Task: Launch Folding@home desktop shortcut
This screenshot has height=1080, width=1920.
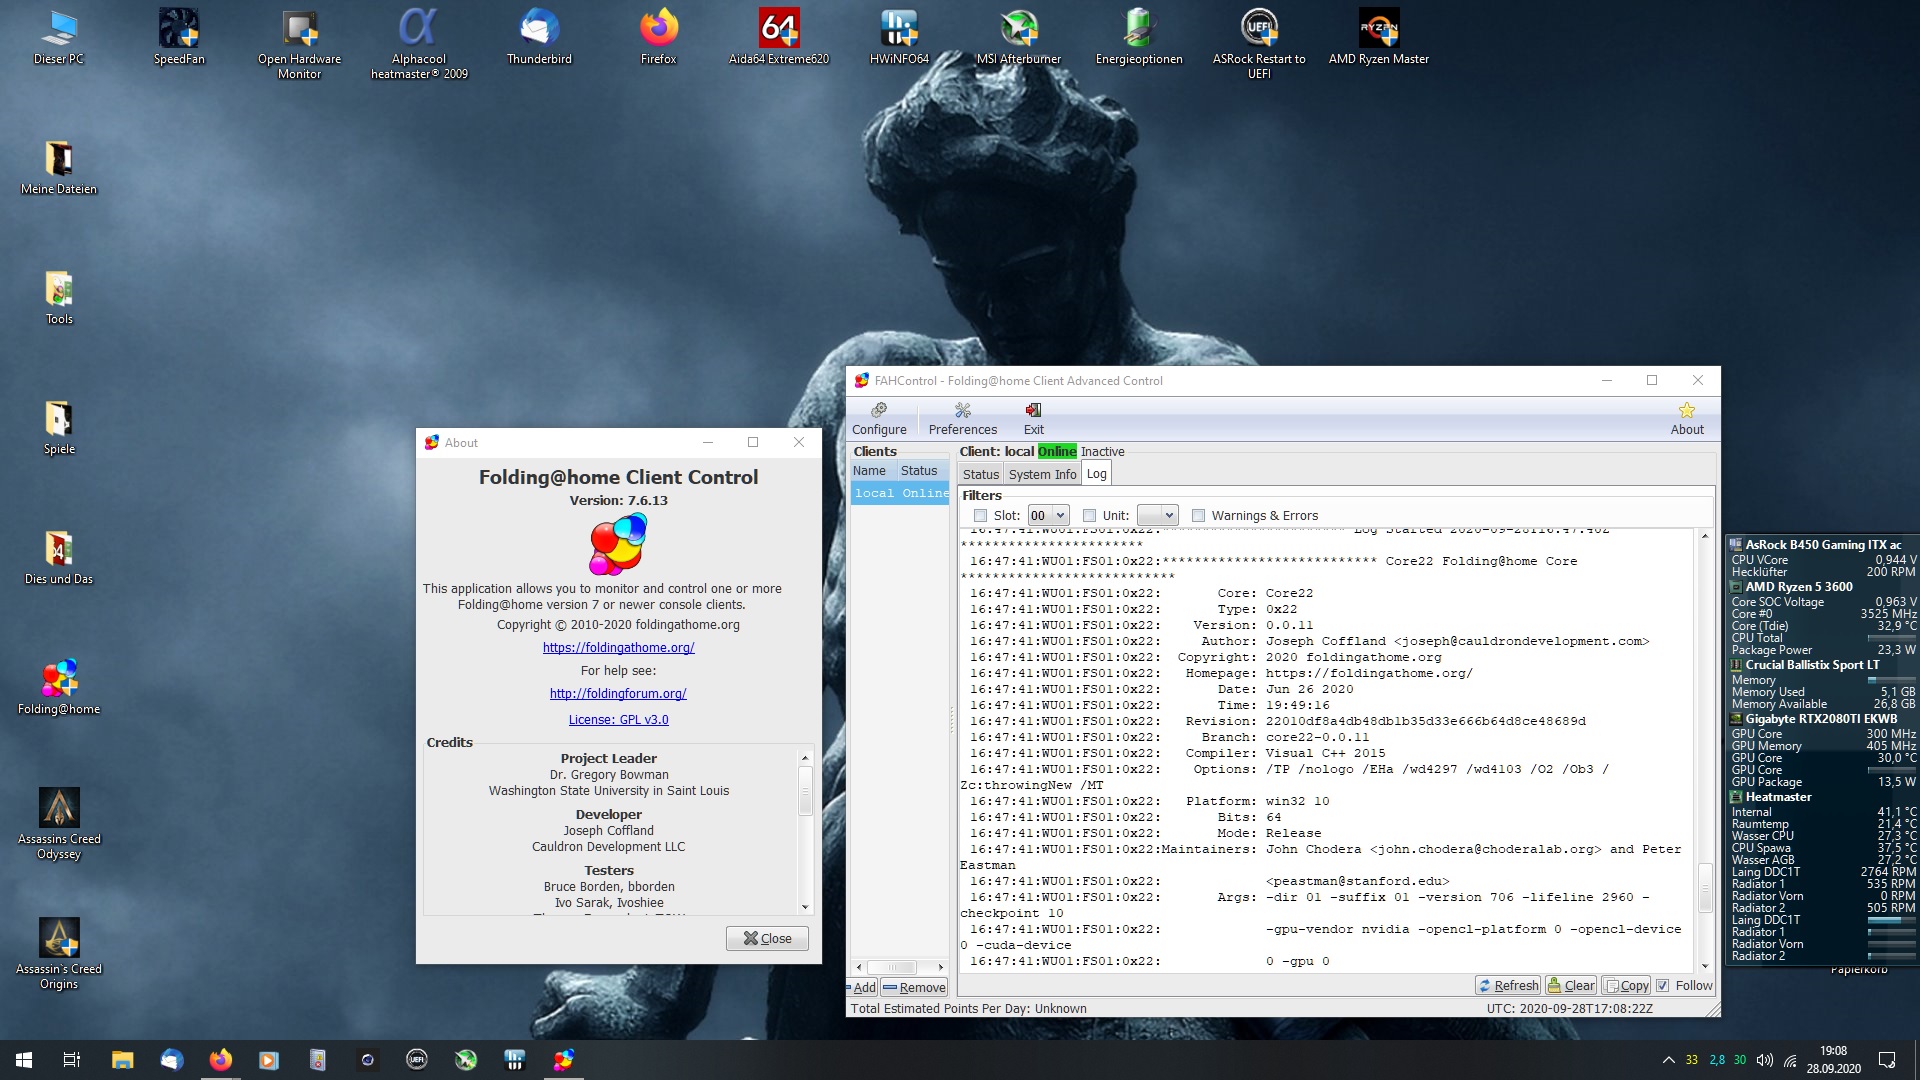Action: (x=59, y=680)
